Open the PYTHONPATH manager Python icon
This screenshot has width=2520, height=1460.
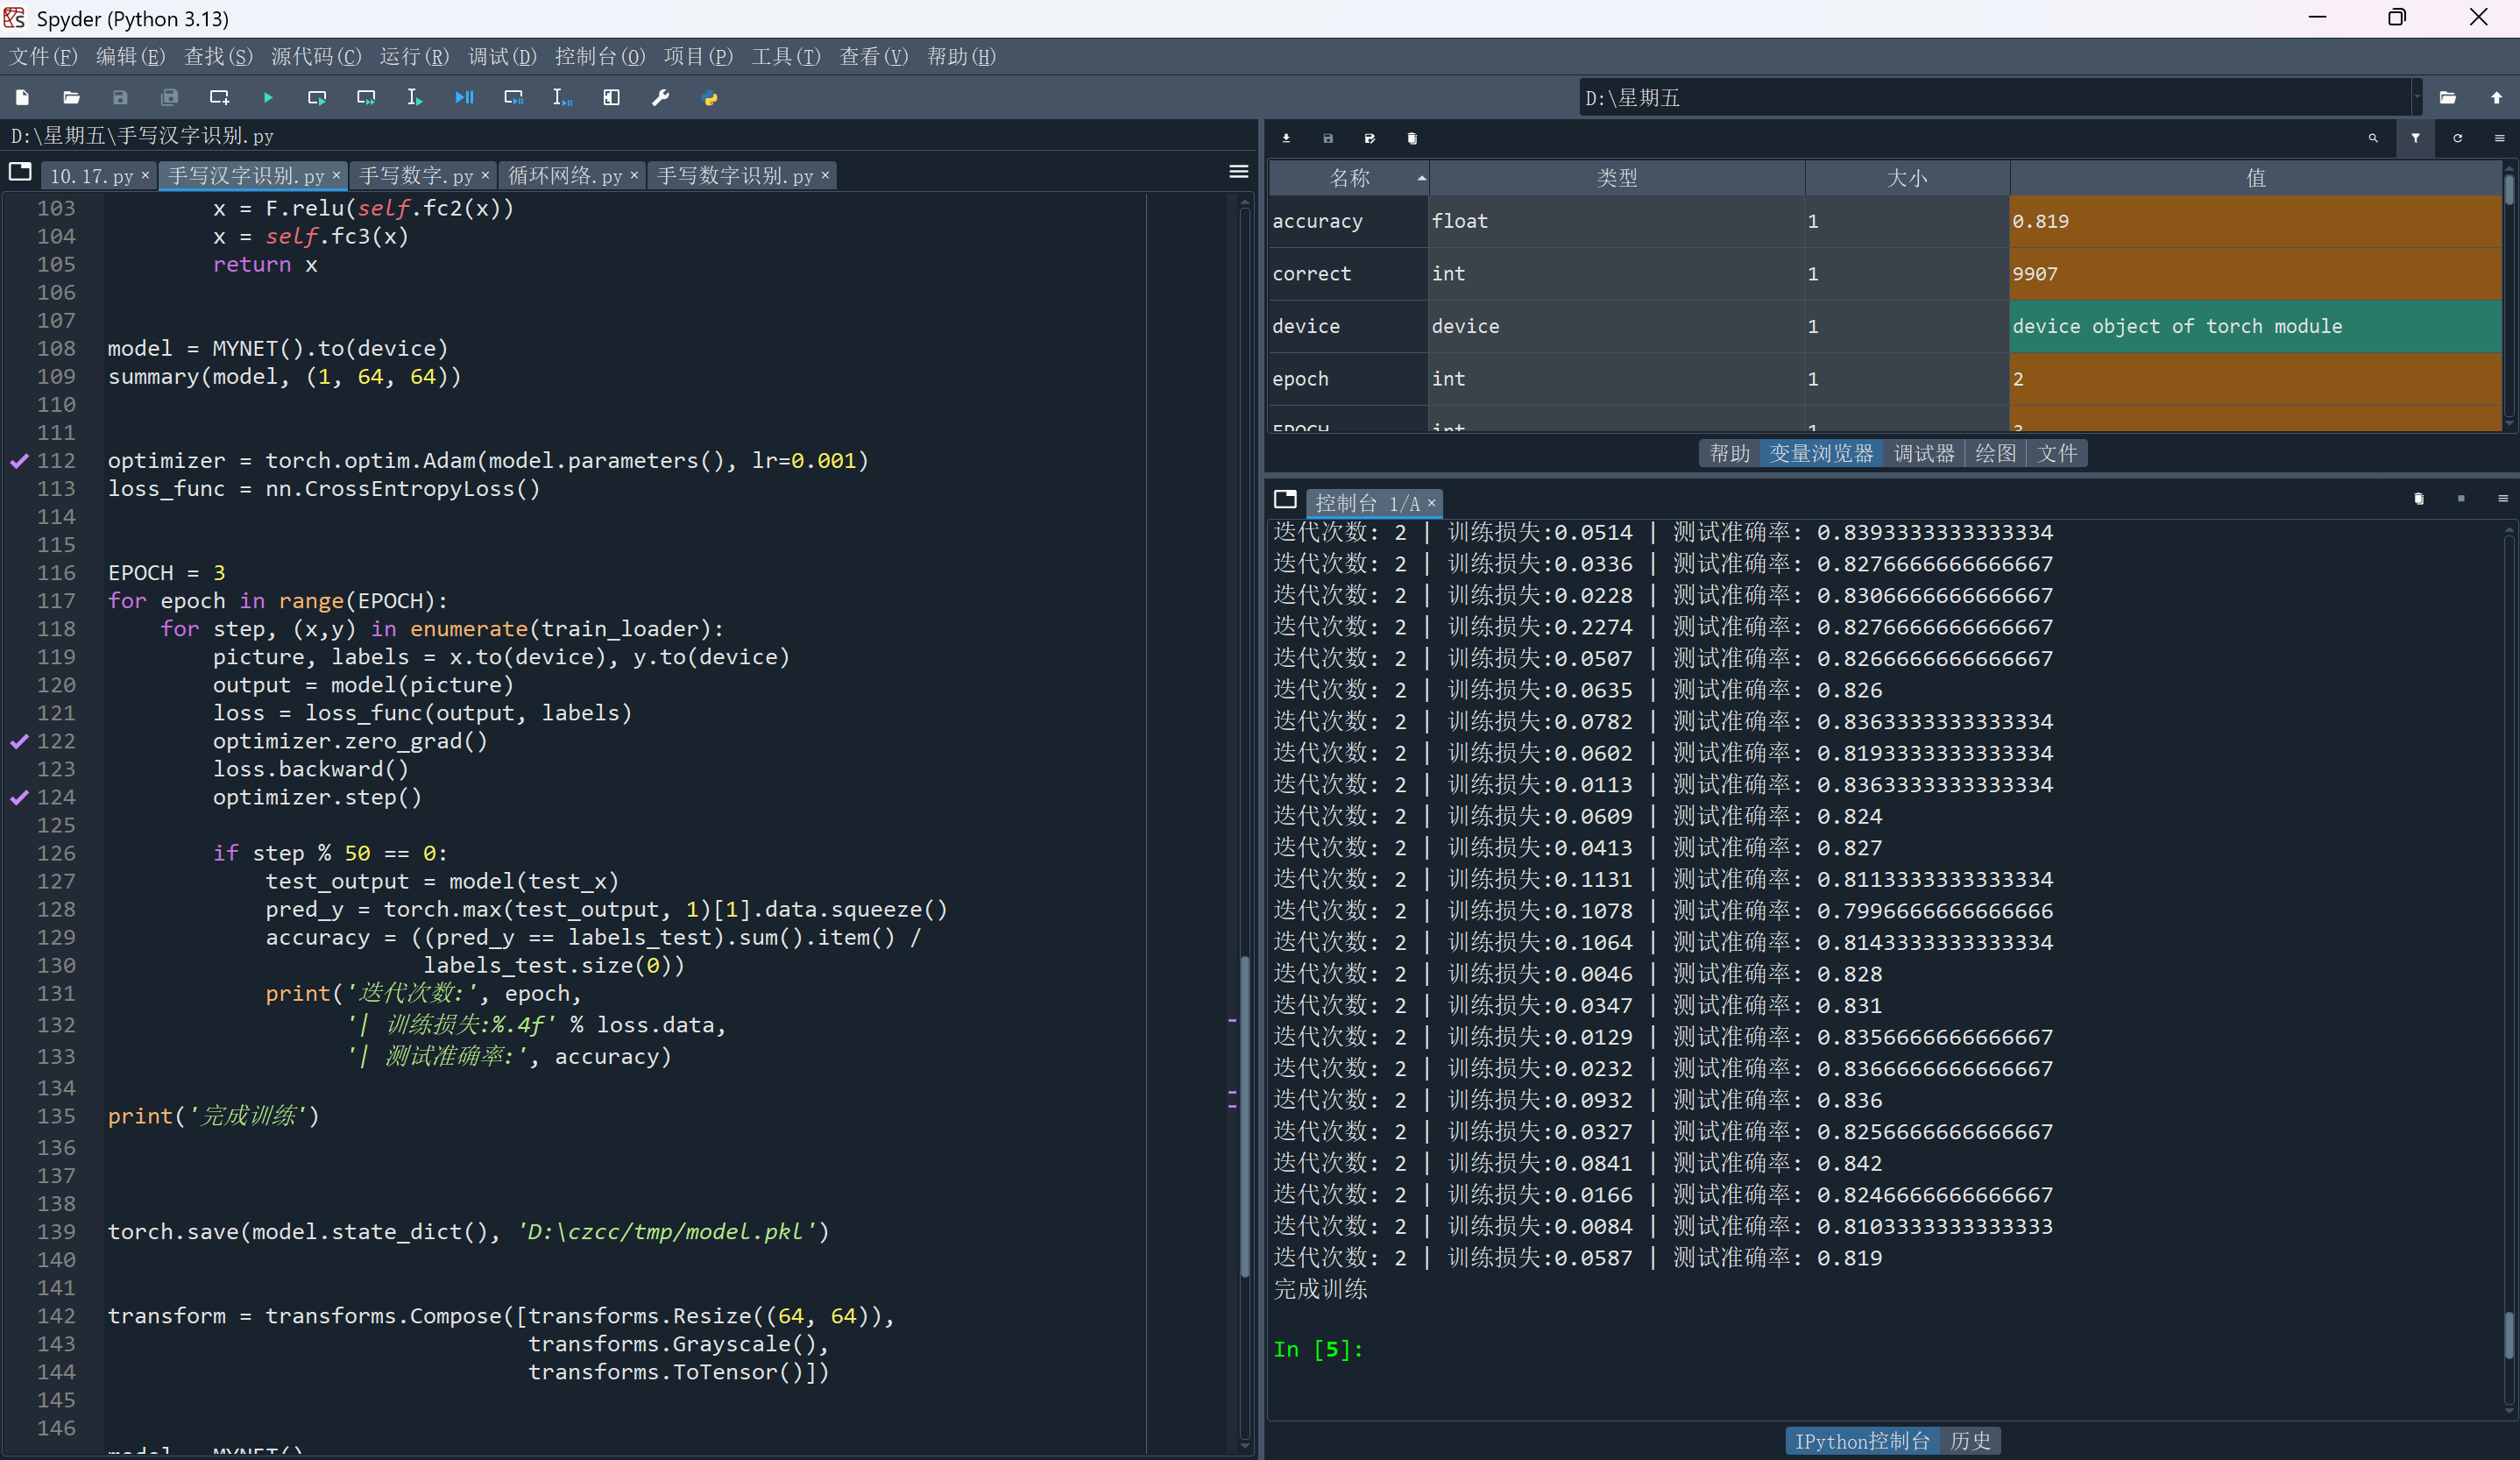(710, 98)
